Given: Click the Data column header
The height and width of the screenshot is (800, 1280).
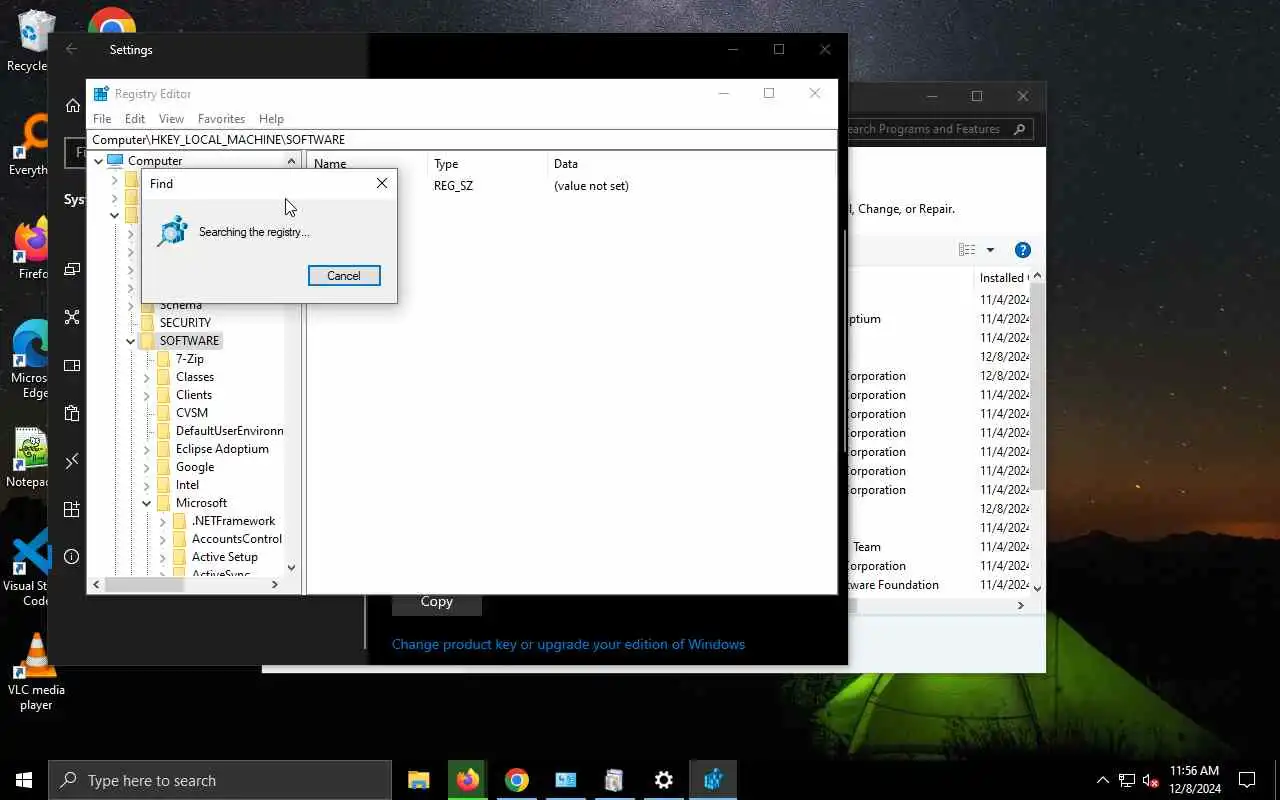Looking at the screenshot, I should 690,163.
